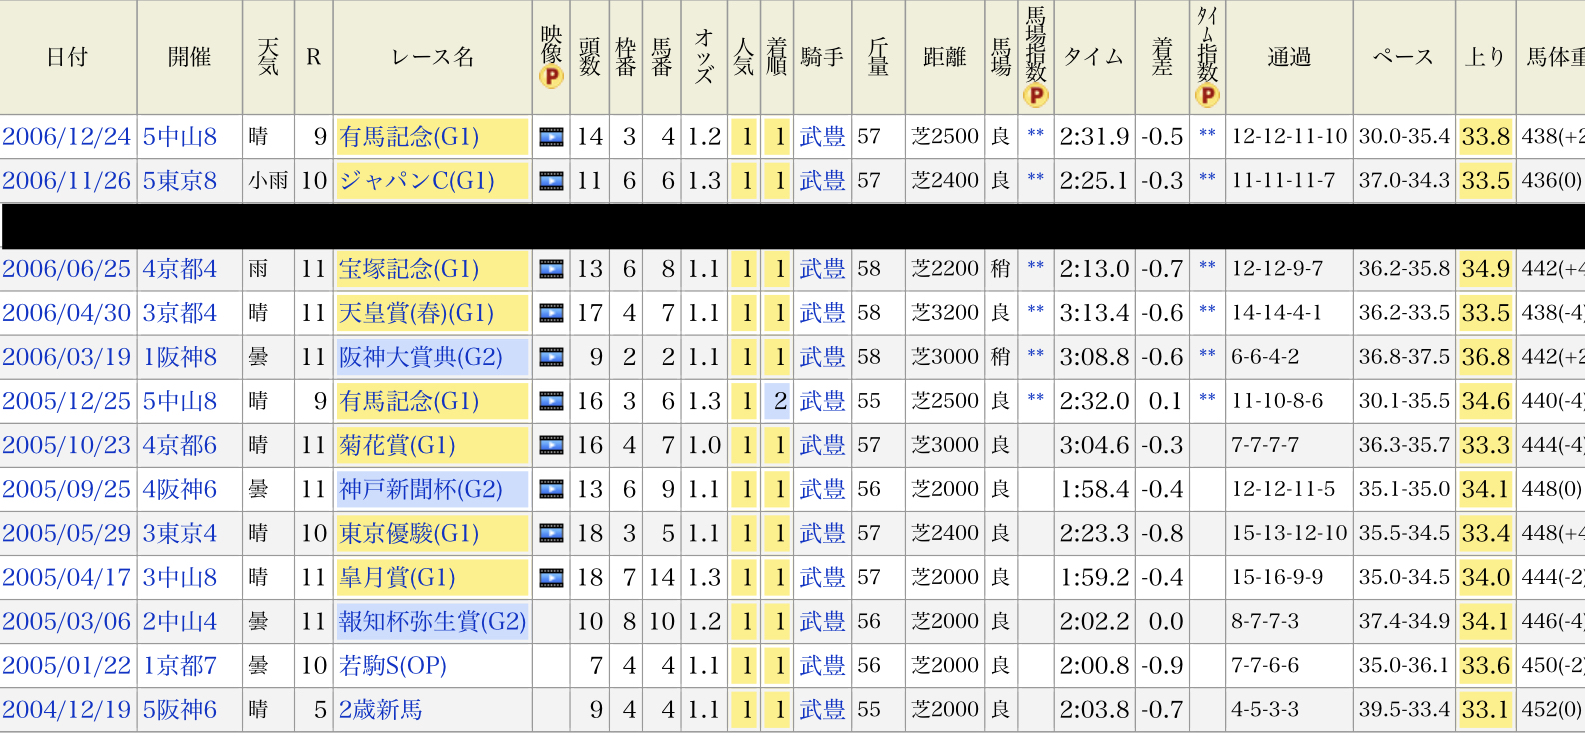The image size is (1585, 741).
Task: Open jockey 武豊 in 菊花賞 row
Action: coord(822,445)
